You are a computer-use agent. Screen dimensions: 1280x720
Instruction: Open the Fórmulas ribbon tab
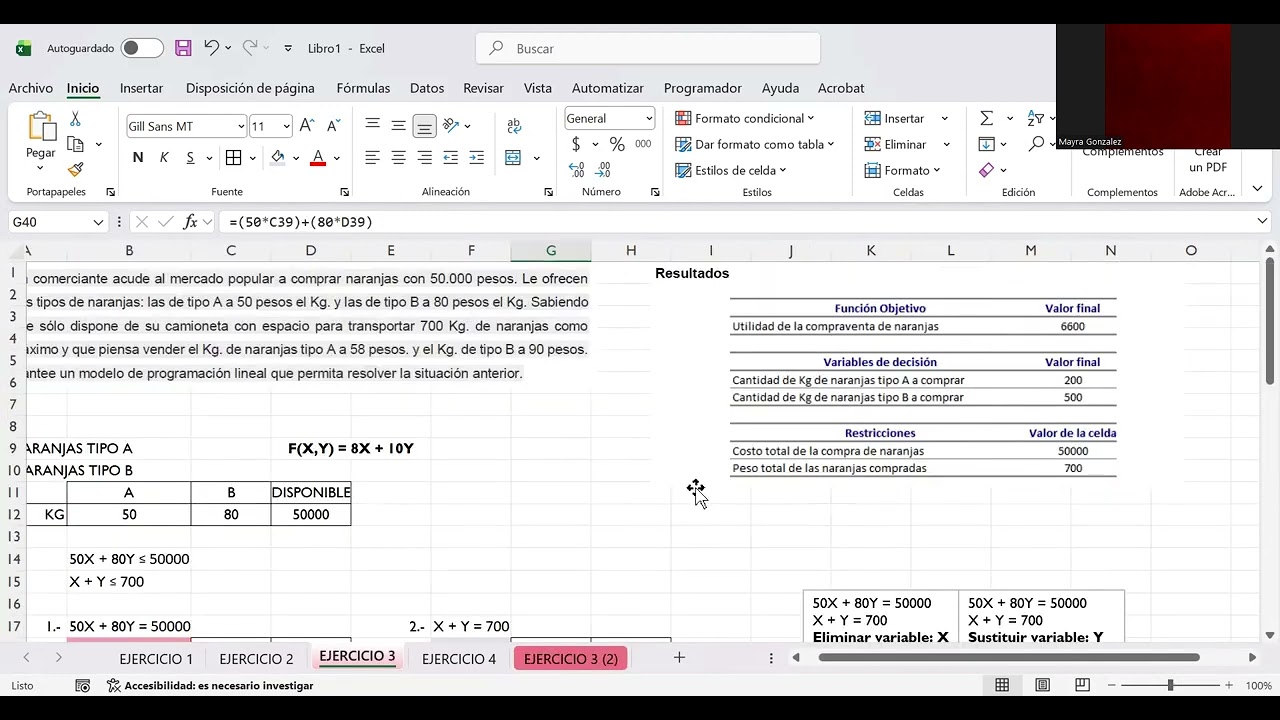click(x=363, y=88)
